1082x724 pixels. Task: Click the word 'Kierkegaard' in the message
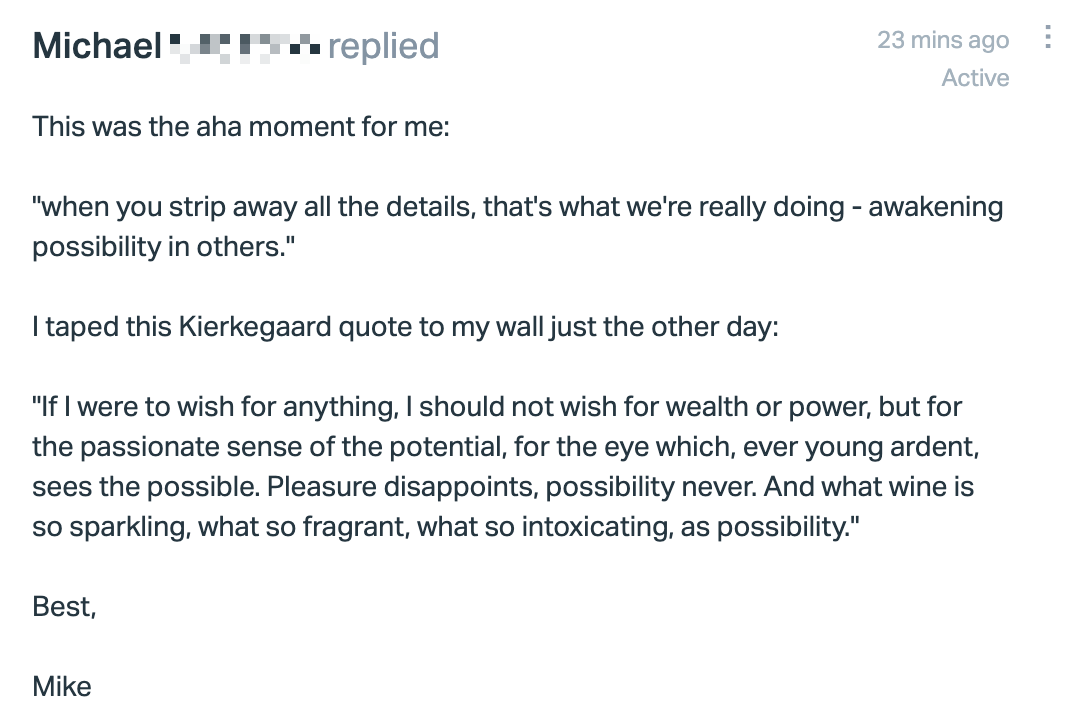[255, 327]
